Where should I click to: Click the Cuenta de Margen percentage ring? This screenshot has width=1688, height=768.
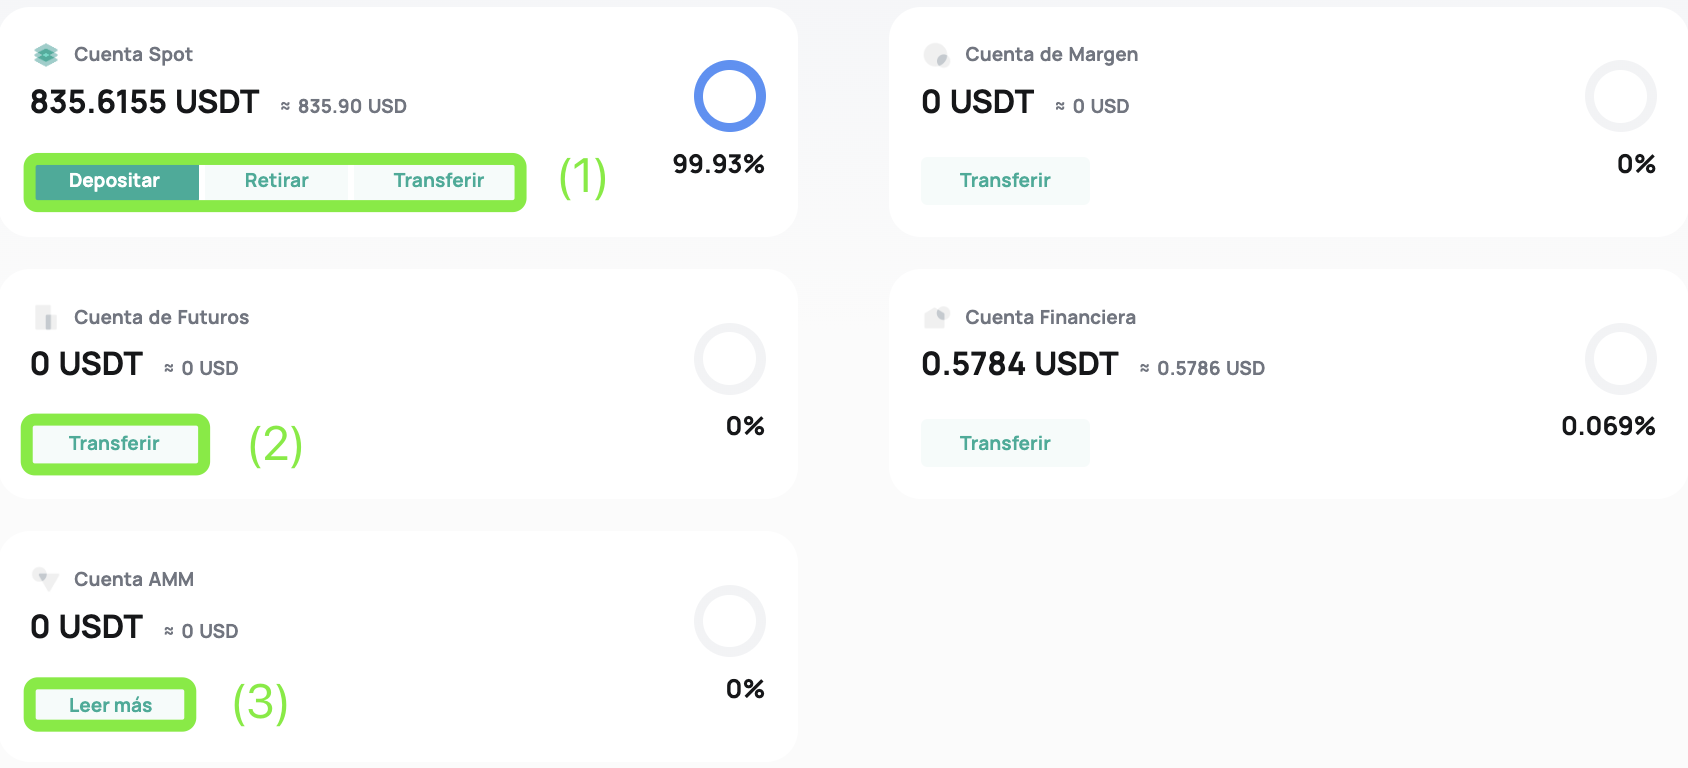[1621, 96]
